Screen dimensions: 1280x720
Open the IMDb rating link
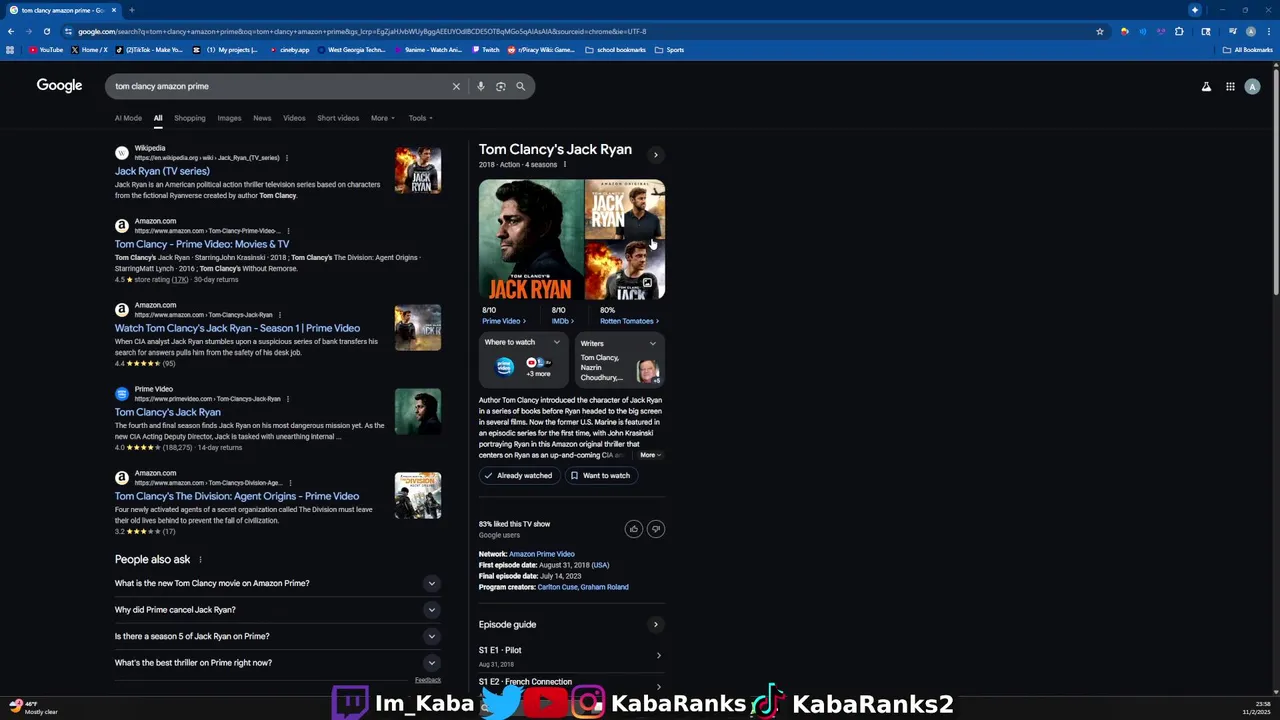(563, 321)
